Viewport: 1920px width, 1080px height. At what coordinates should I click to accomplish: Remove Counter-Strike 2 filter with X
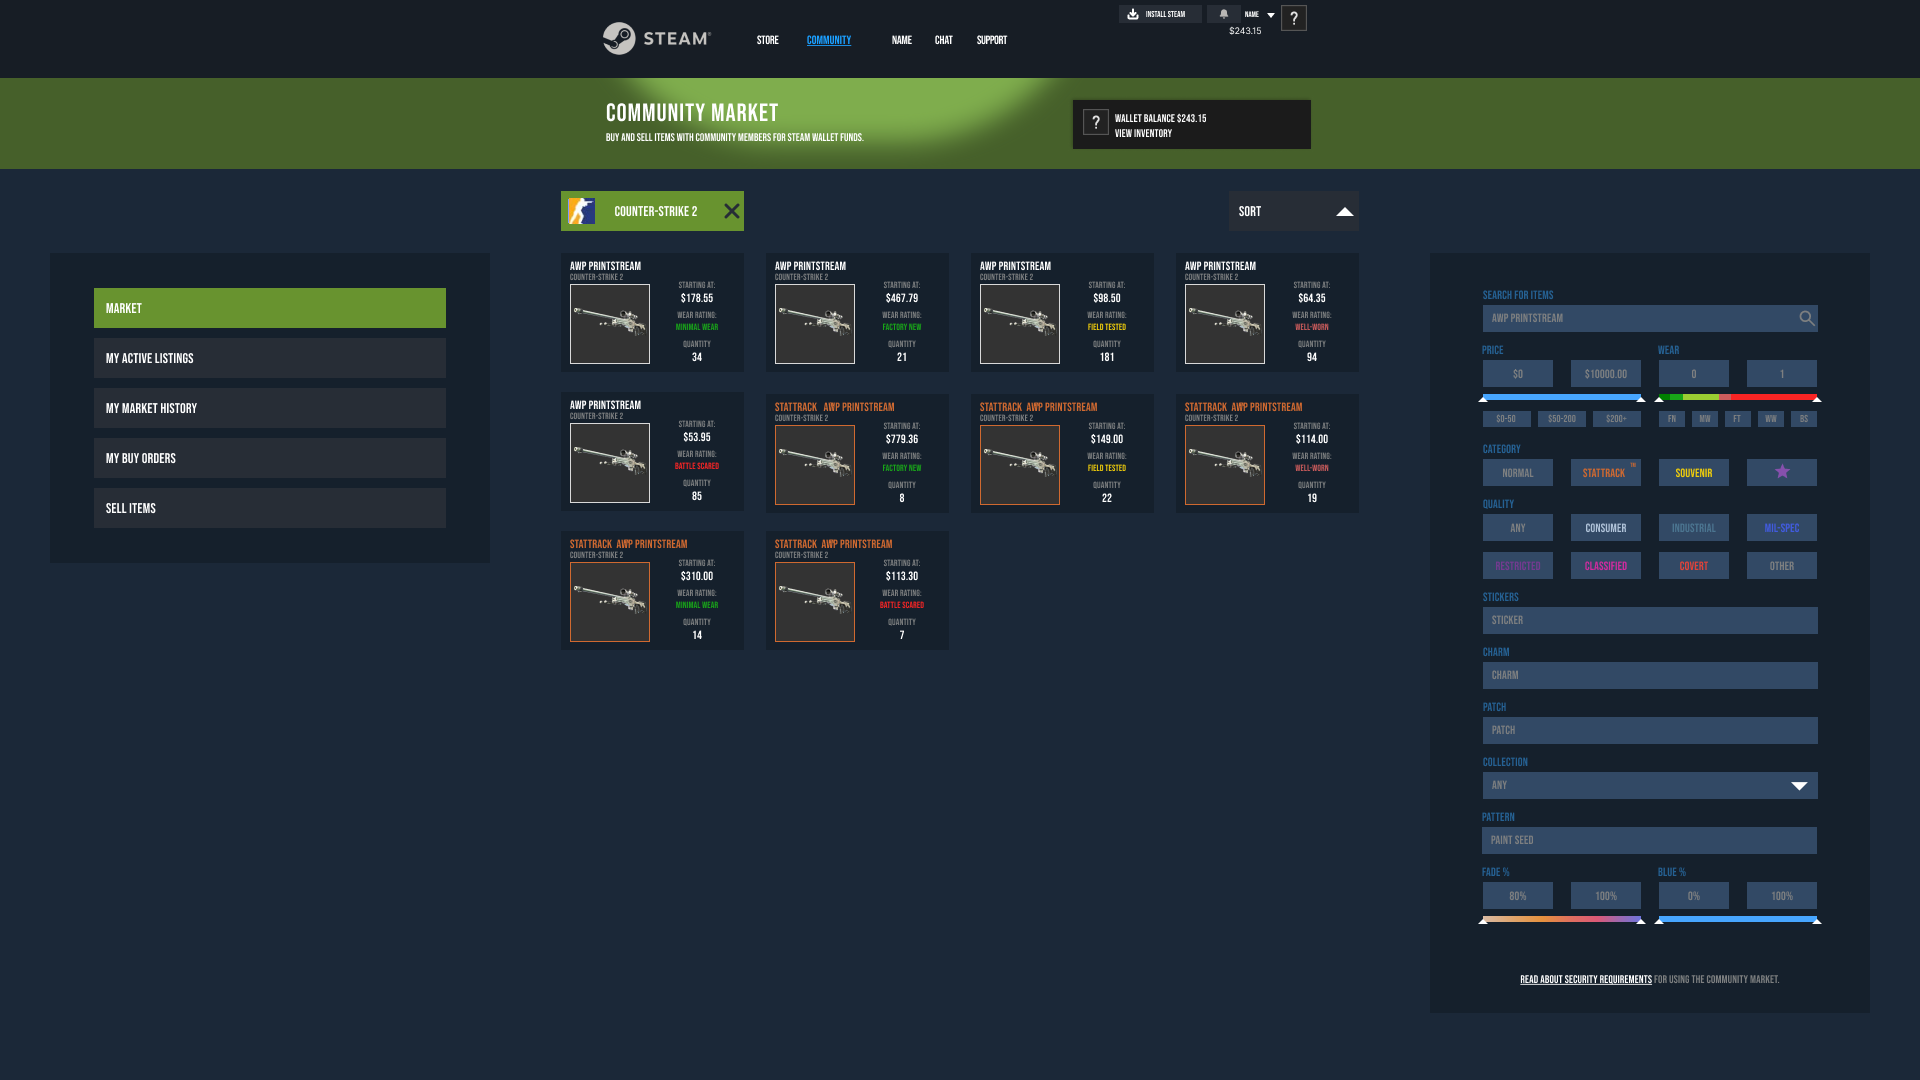[732, 211]
